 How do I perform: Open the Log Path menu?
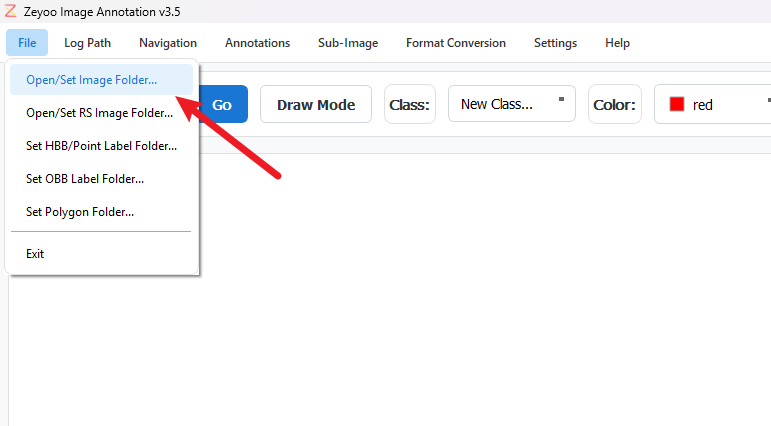pyautogui.click(x=88, y=43)
